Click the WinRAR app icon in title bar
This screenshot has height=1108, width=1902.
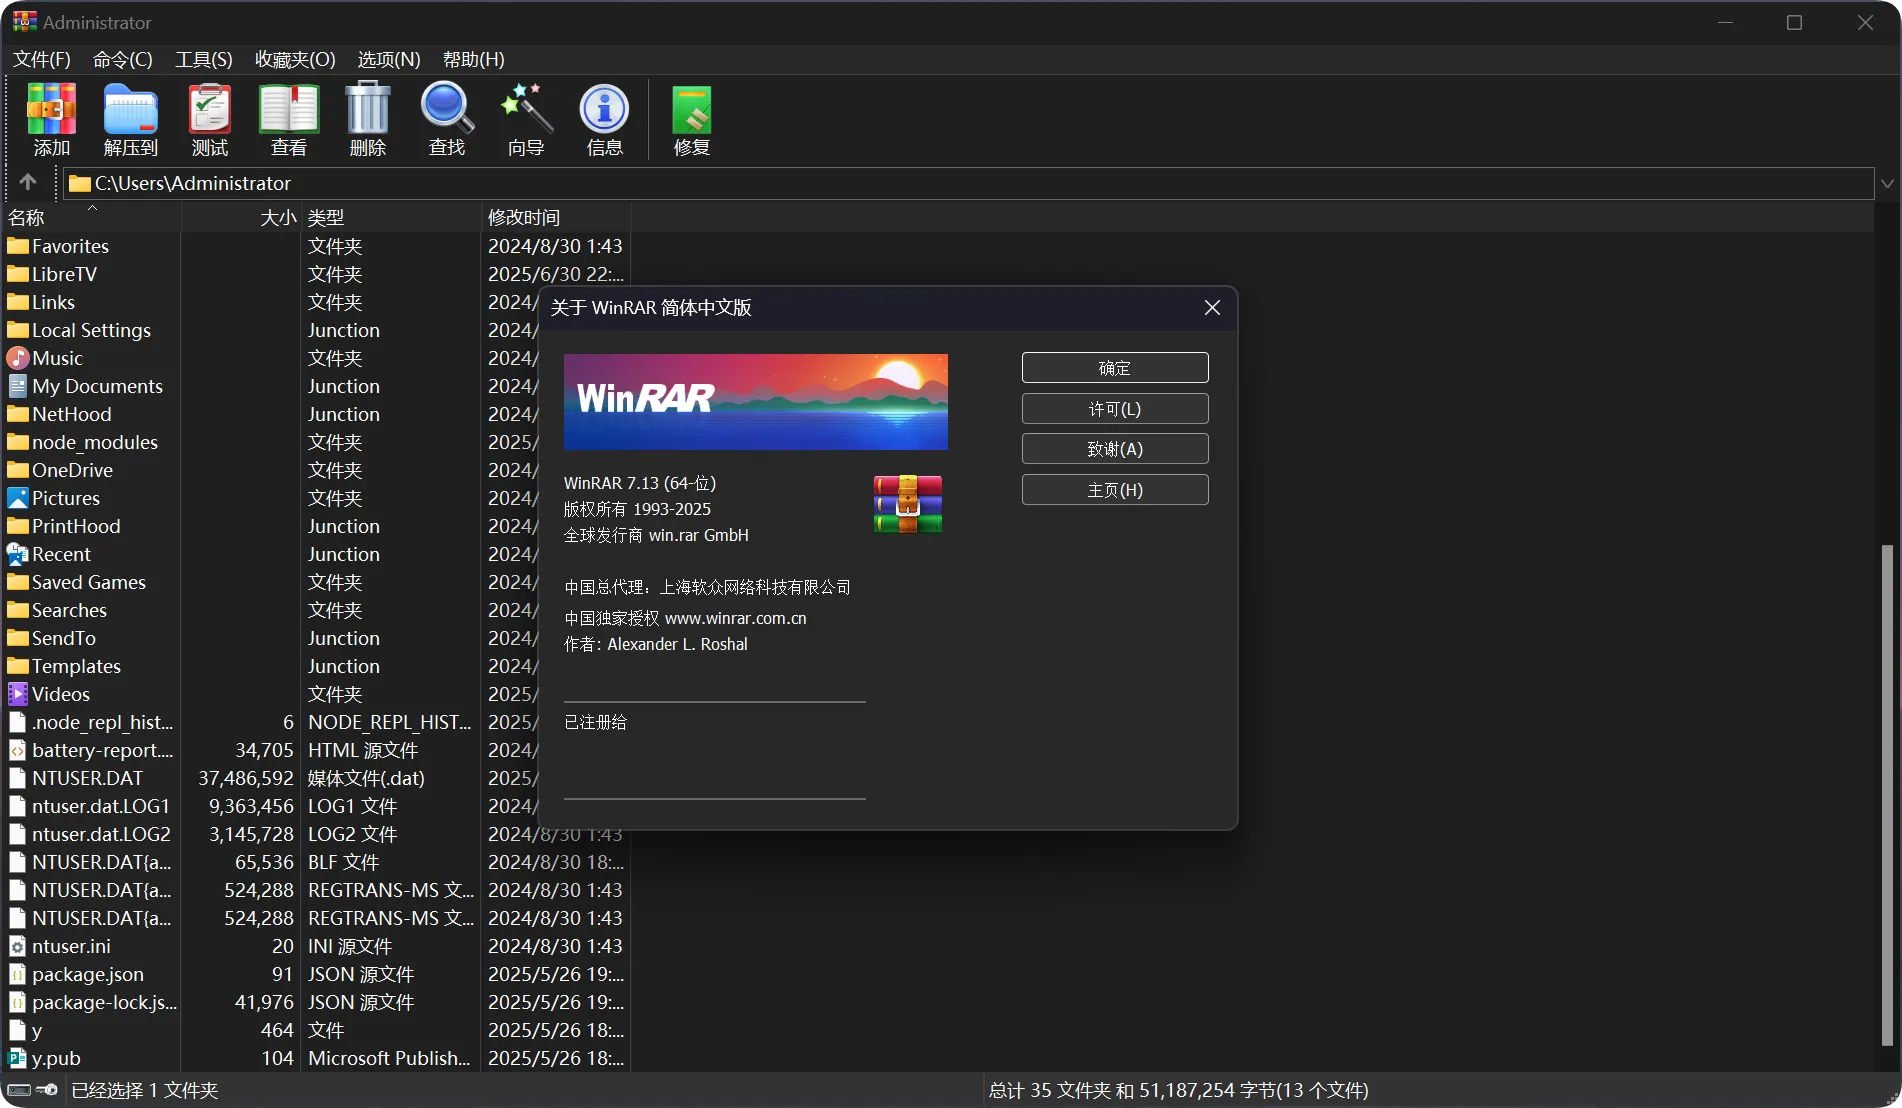coord(24,21)
